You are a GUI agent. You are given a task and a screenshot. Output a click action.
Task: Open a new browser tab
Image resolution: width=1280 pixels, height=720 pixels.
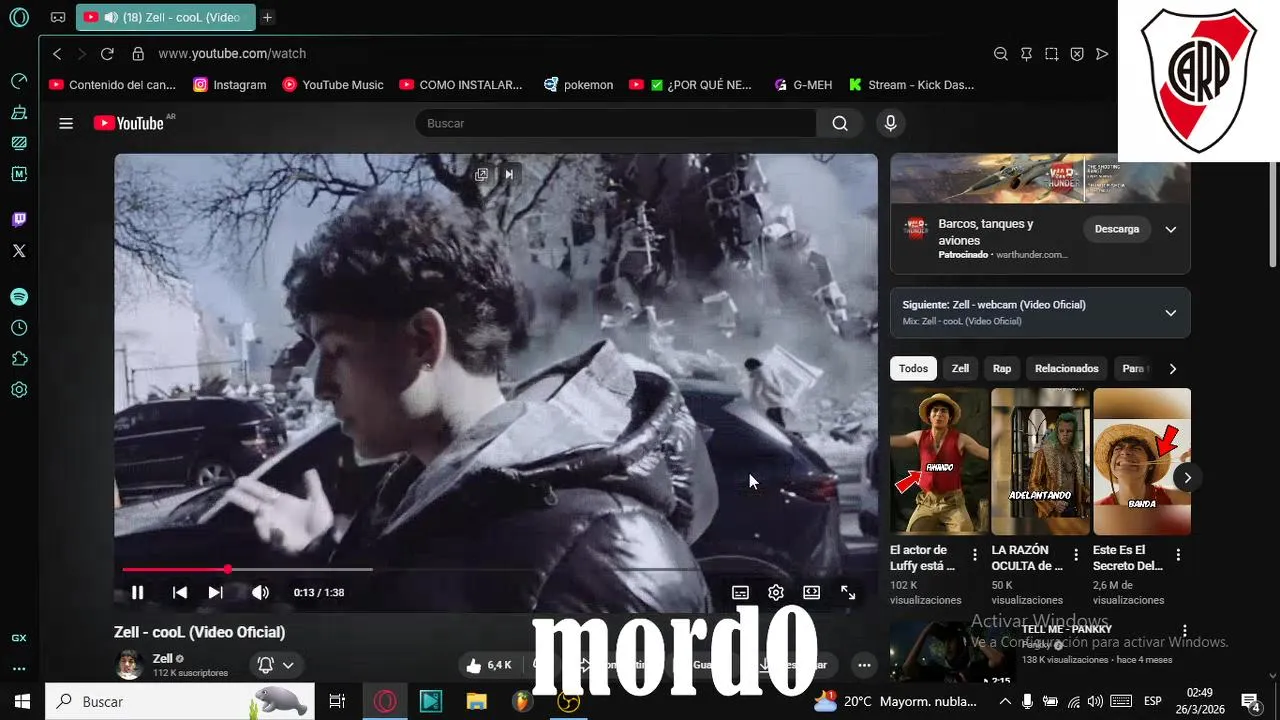coord(267,17)
